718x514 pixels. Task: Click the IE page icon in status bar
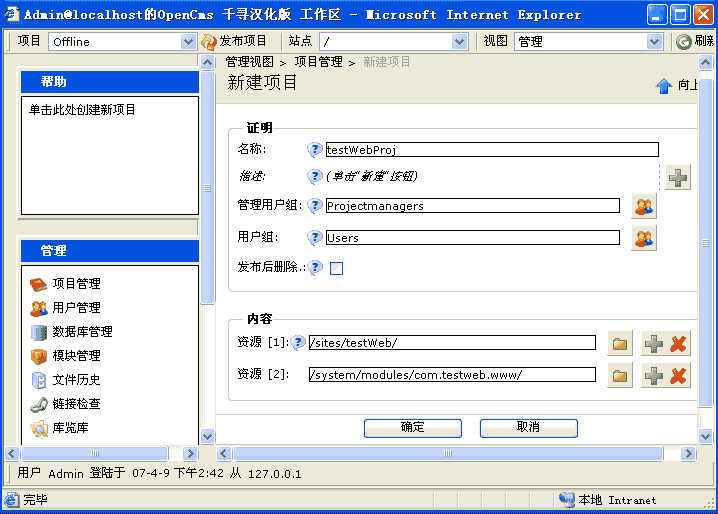(12, 500)
